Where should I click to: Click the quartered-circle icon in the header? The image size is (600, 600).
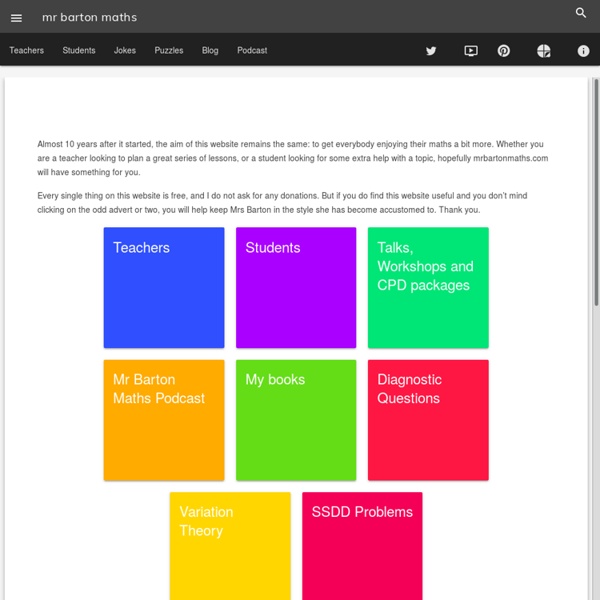click(543, 51)
